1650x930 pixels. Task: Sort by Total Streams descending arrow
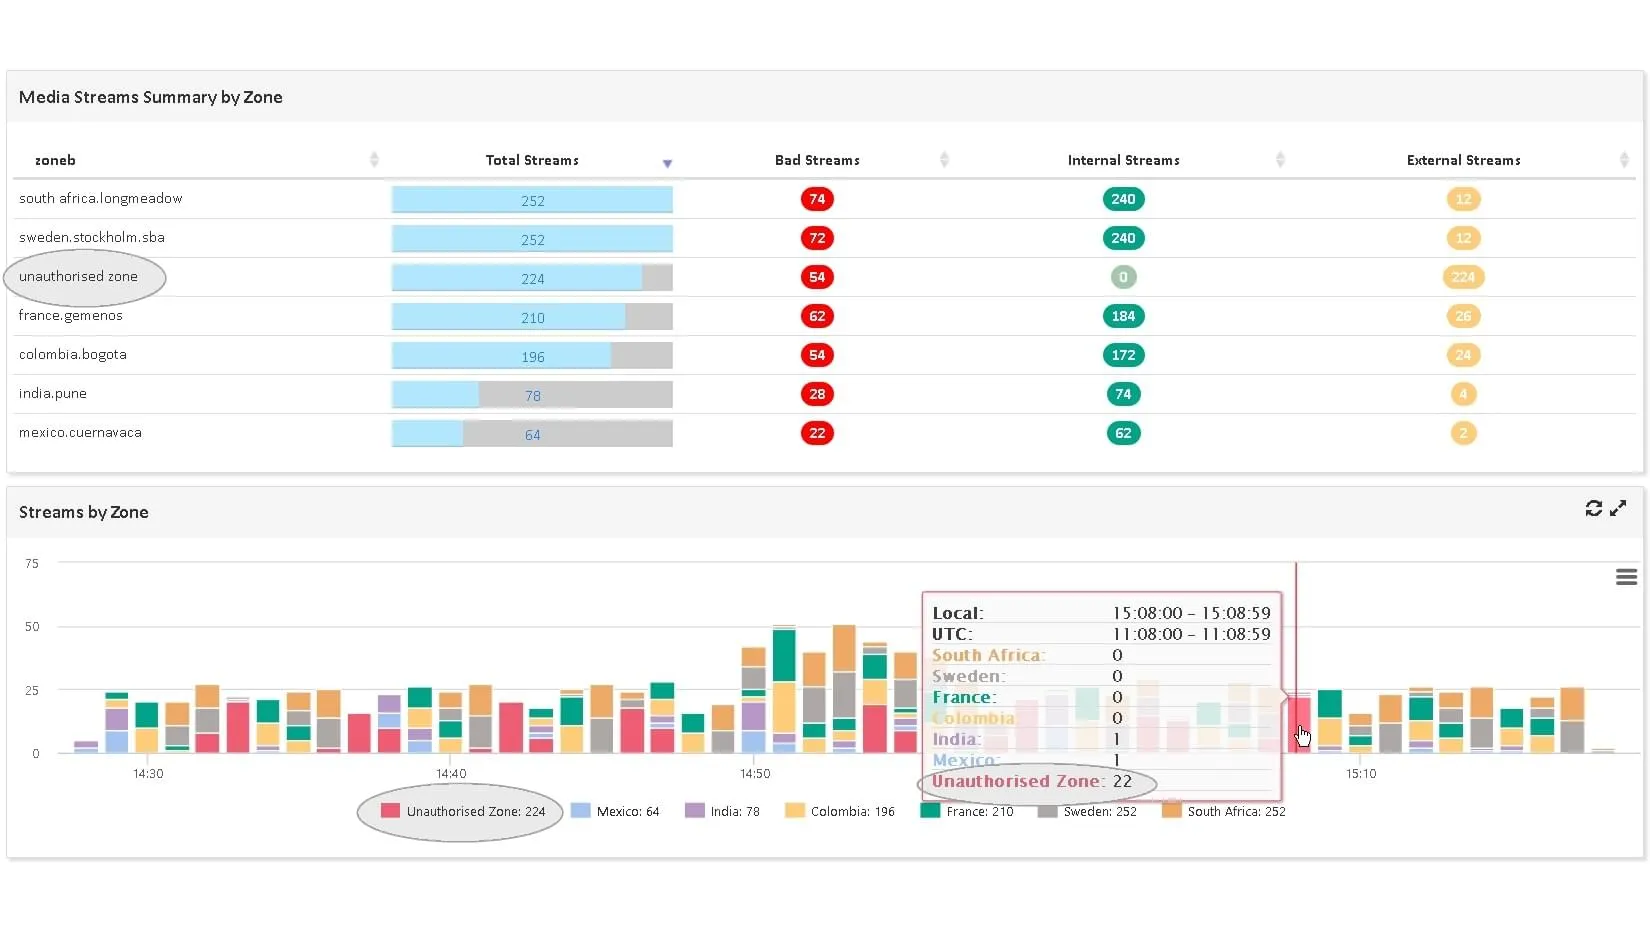667,163
